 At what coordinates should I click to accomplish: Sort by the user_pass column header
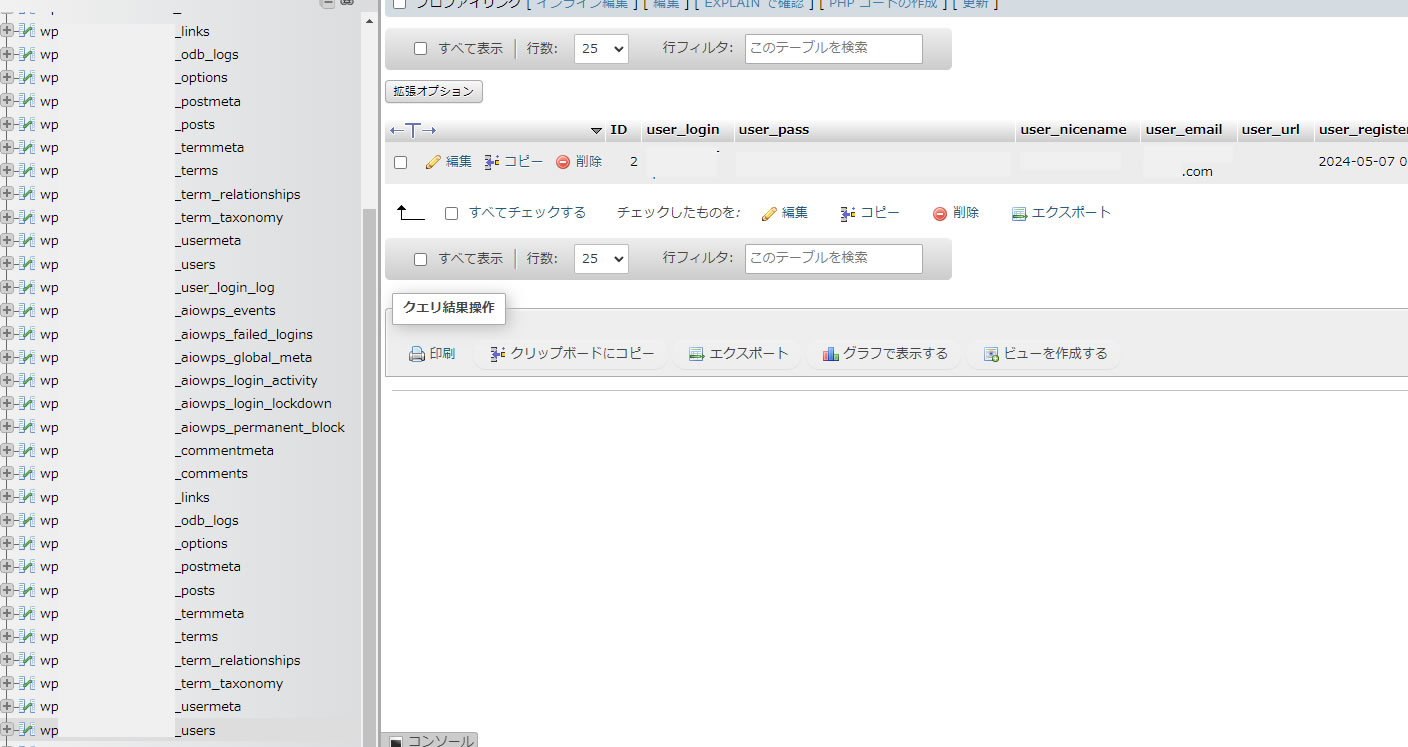pos(774,130)
